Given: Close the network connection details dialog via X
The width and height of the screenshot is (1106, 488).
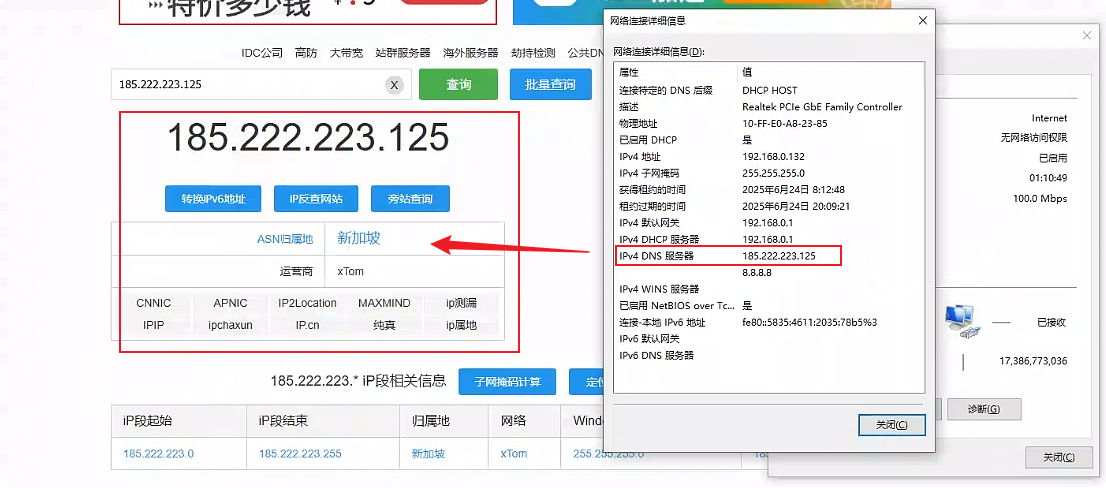Looking at the screenshot, I should coord(923,20).
